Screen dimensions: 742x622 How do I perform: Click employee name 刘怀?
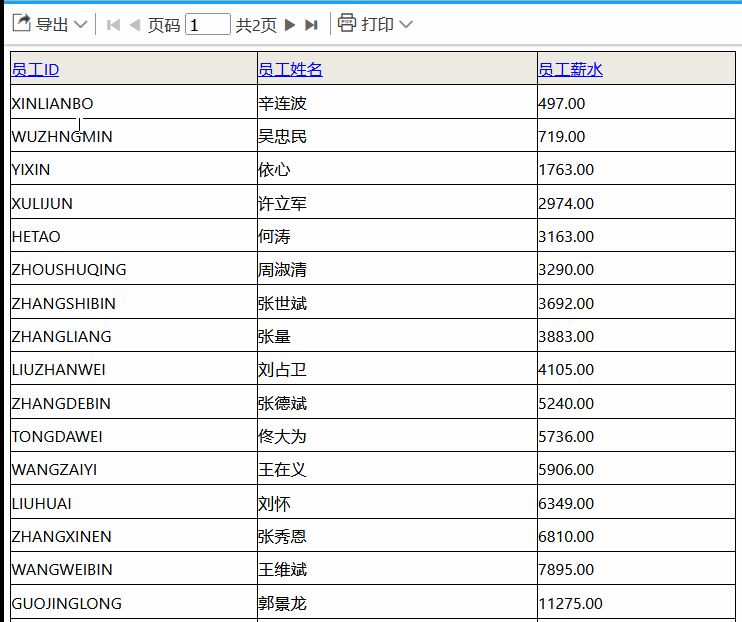(274, 504)
